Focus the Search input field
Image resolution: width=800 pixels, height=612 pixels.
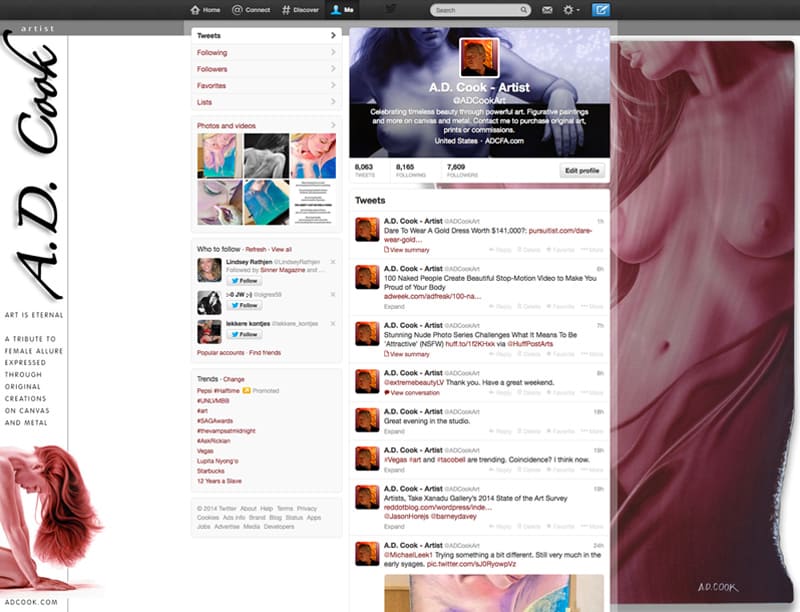coord(480,10)
